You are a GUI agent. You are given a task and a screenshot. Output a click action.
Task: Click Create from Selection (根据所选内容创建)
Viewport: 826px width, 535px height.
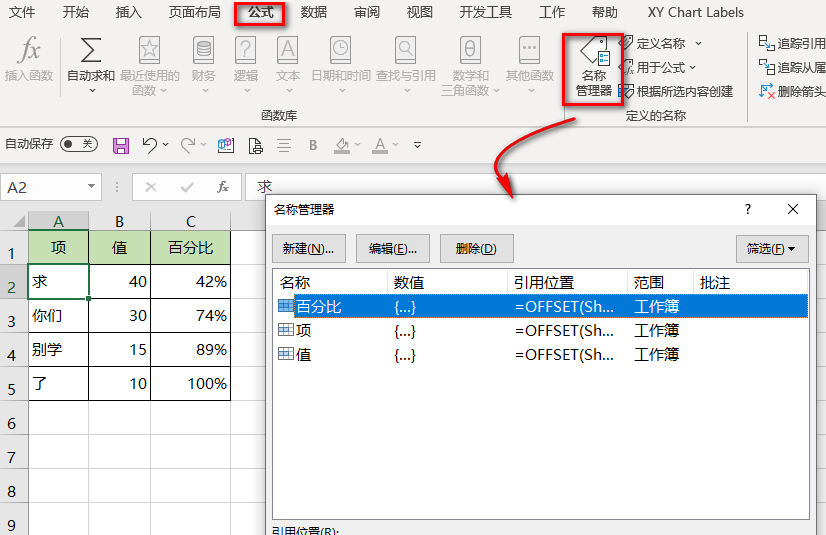[x=676, y=92]
